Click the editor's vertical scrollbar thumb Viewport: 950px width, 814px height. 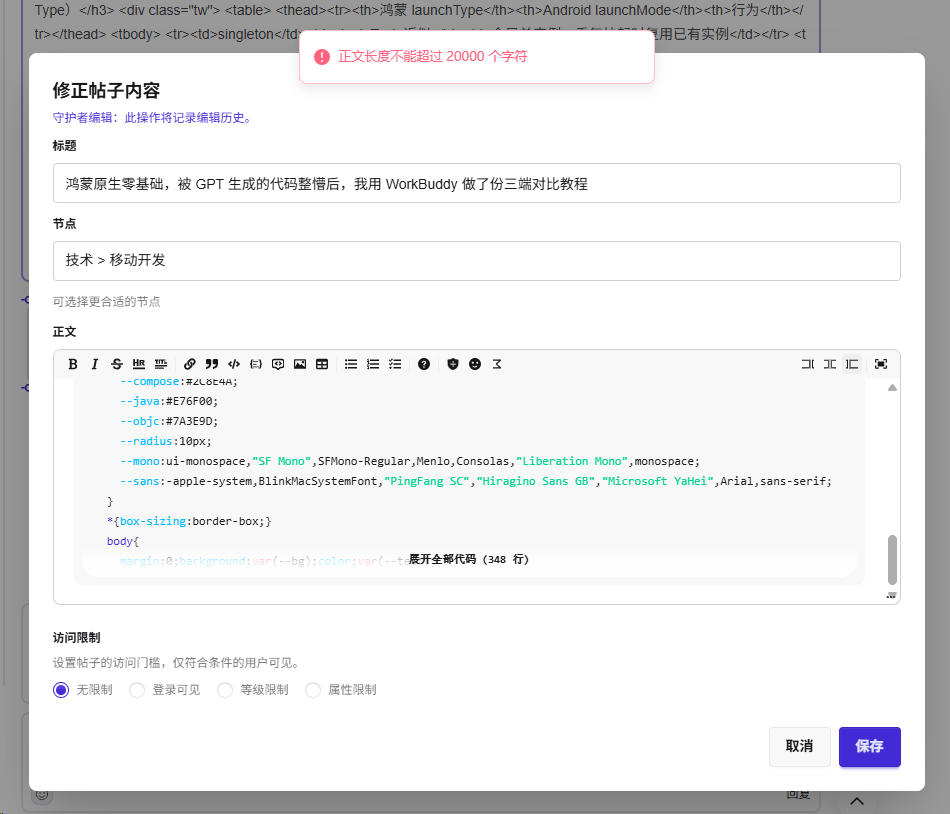point(892,559)
